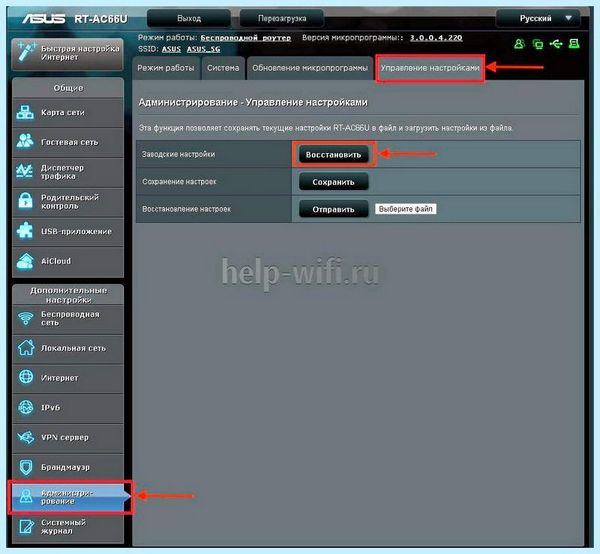Click the Выберите файл file chooser

click(406, 209)
